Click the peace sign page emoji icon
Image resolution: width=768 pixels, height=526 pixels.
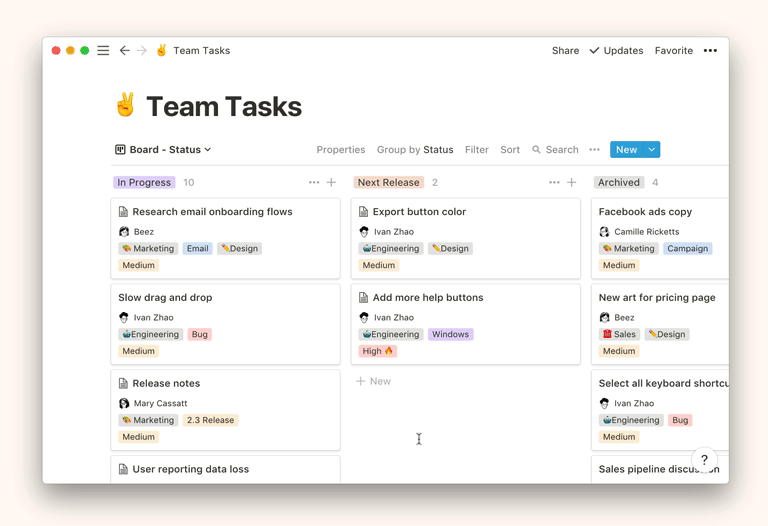coord(125,106)
